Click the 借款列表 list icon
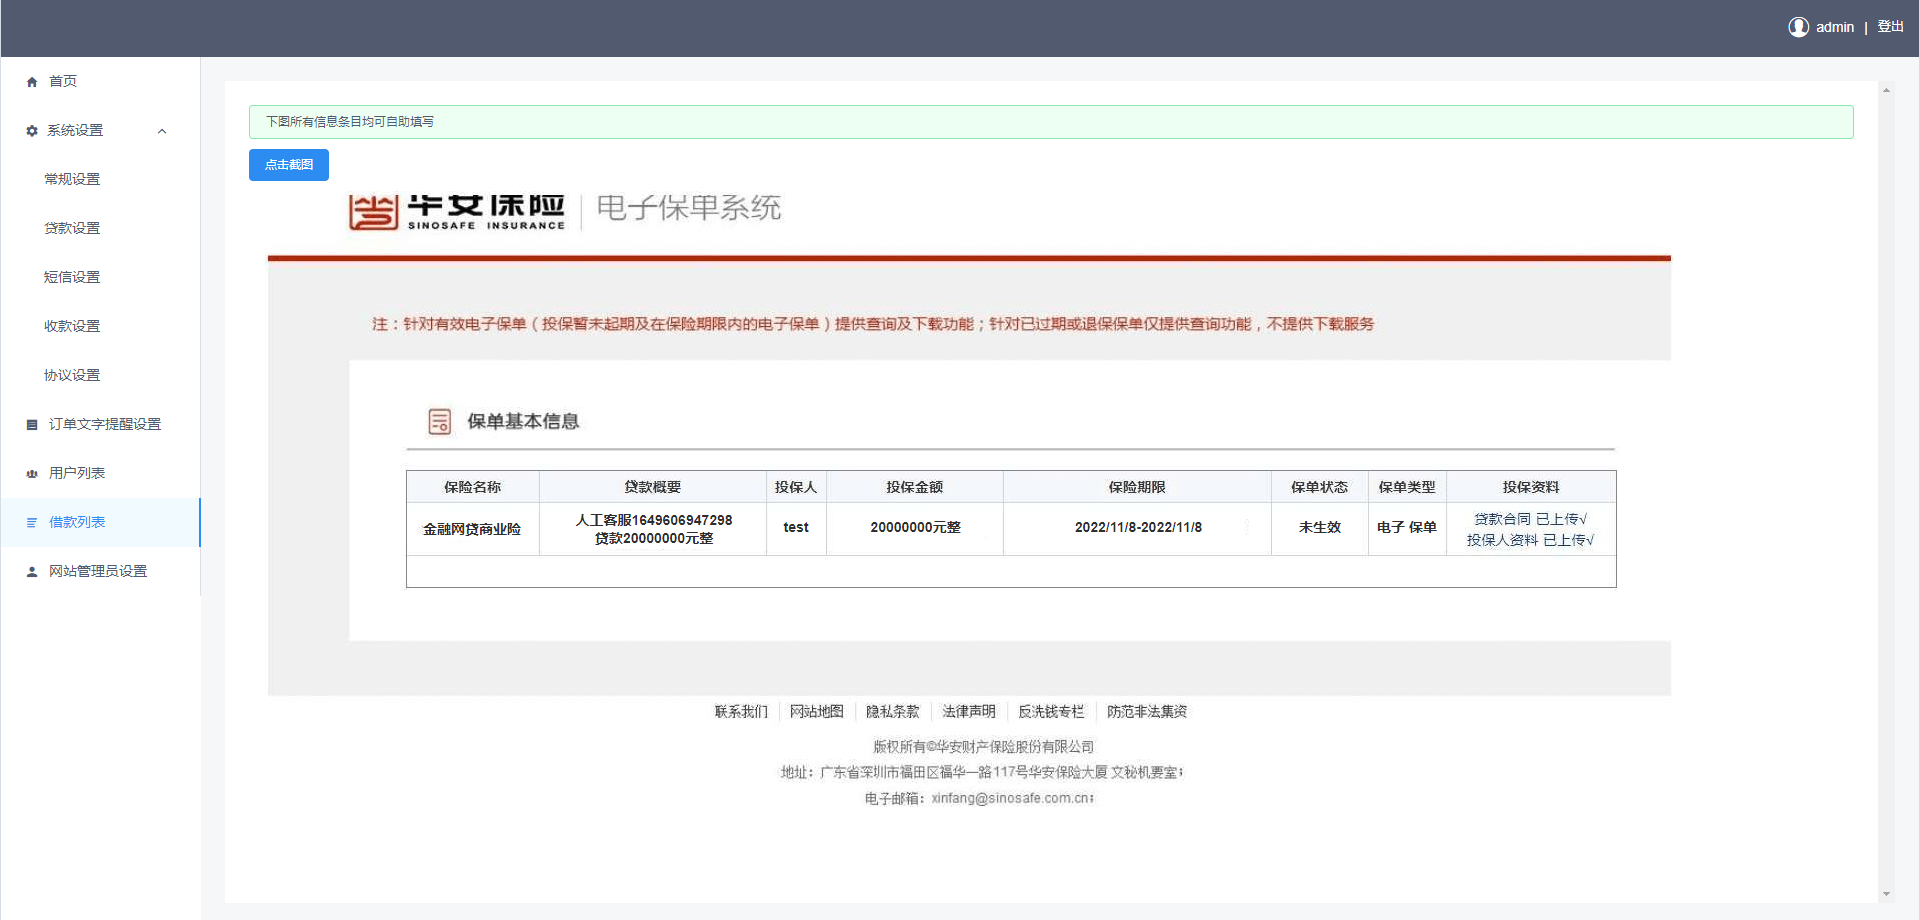 [31, 521]
